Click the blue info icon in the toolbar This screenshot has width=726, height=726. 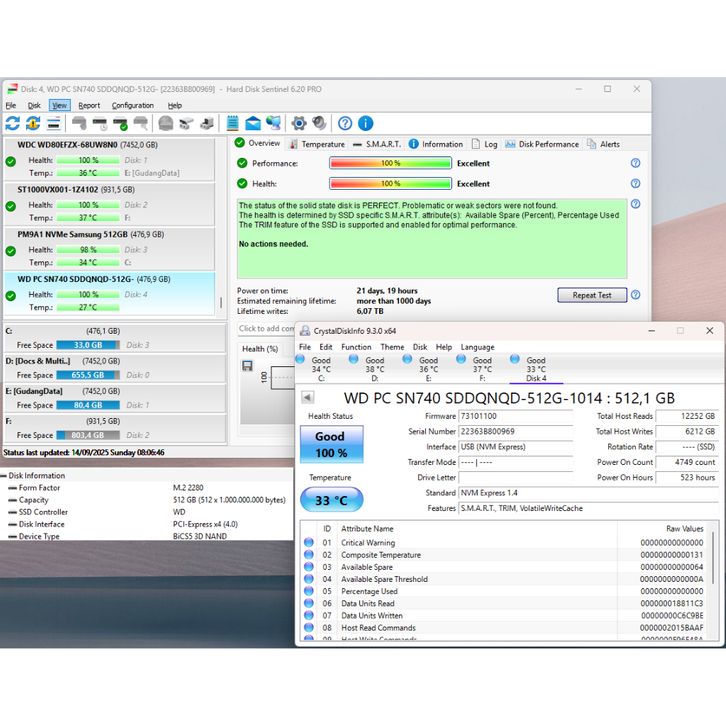(x=365, y=123)
